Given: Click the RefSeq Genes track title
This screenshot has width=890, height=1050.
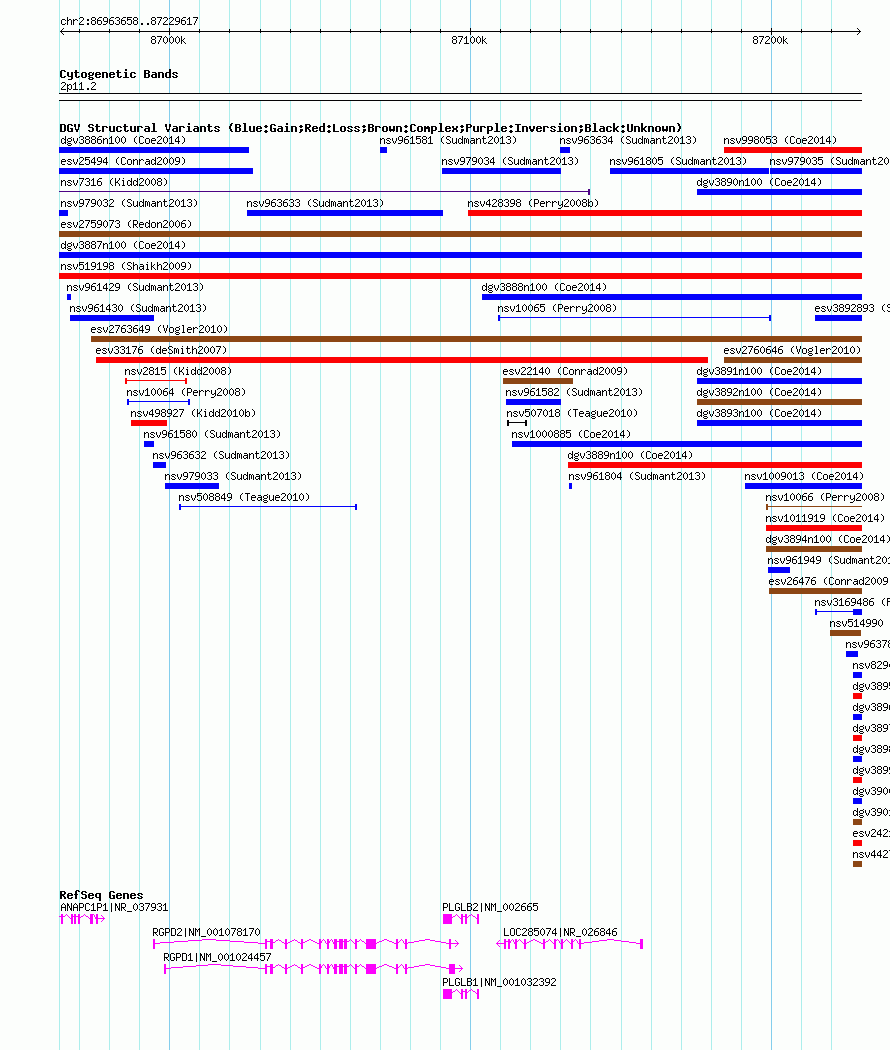Looking at the screenshot, I should [x=101, y=895].
